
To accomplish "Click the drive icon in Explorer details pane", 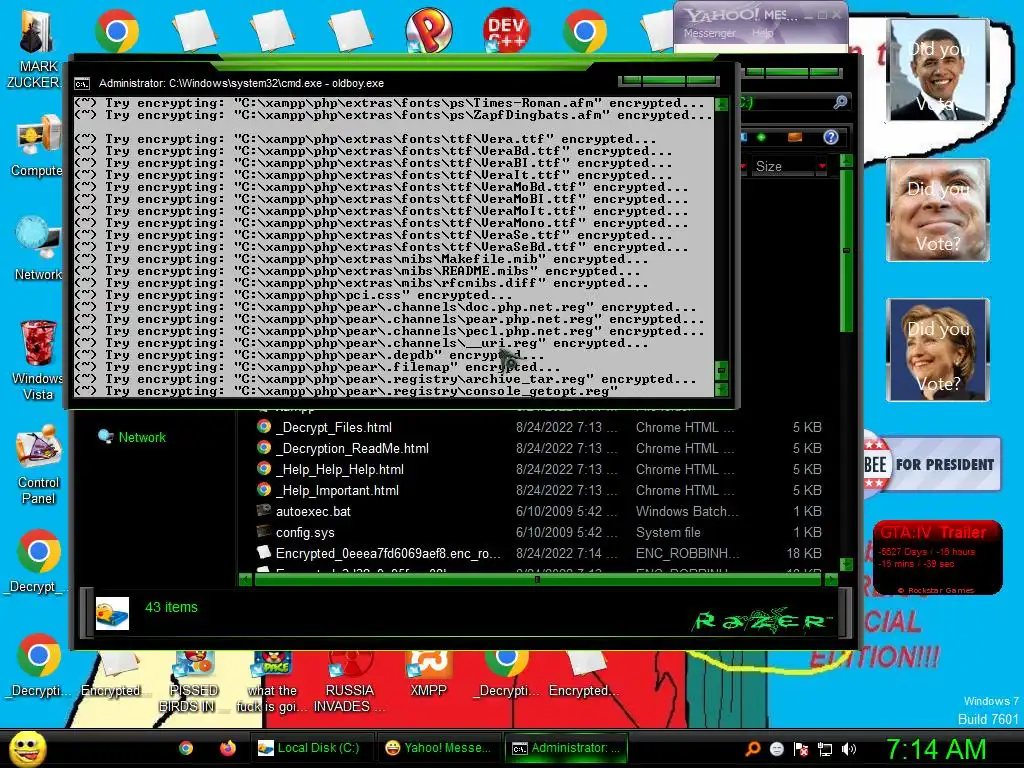I will coord(112,613).
